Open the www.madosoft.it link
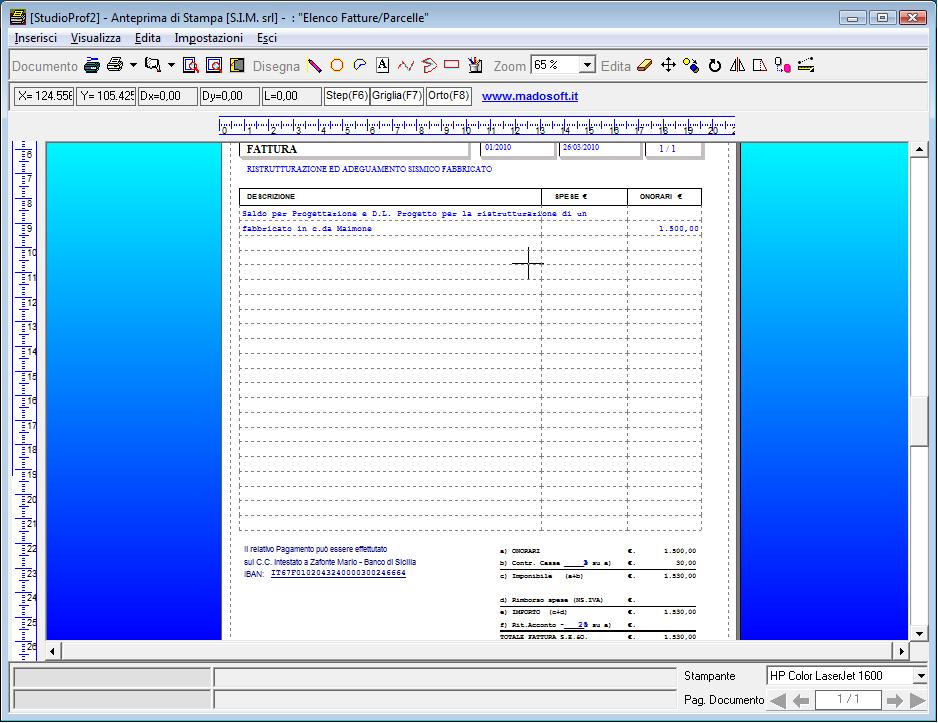Screen dimensions: 938x723 pos(530,96)
